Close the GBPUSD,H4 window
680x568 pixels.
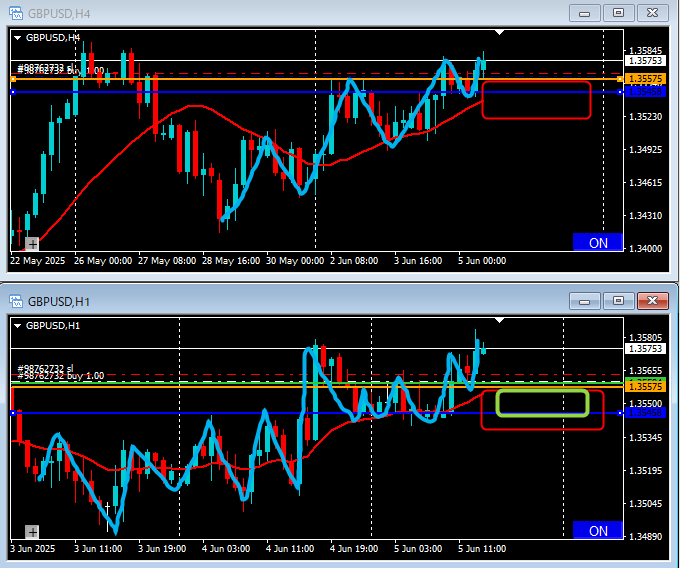point(652,13)
